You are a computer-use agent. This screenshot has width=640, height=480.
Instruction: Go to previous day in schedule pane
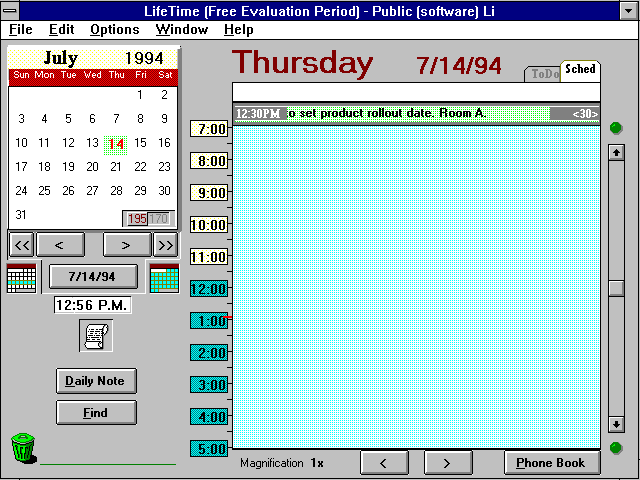384,463
